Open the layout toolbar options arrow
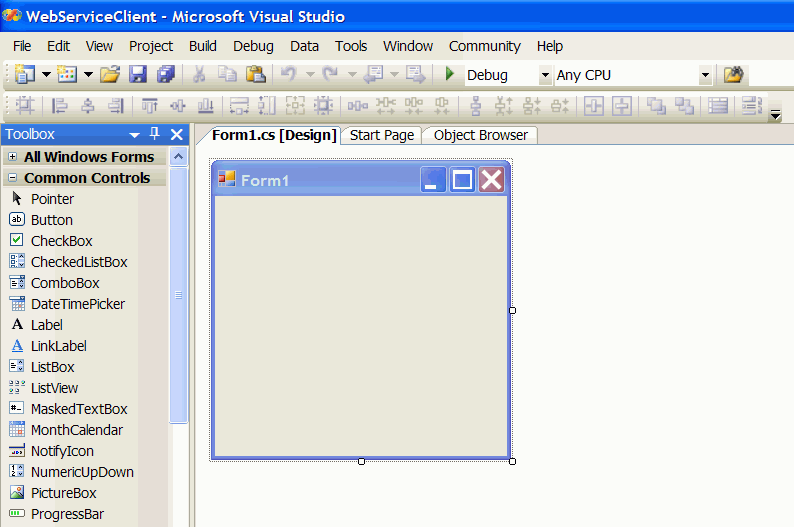Viewport: 794px width, 527px height. [775, 114]
